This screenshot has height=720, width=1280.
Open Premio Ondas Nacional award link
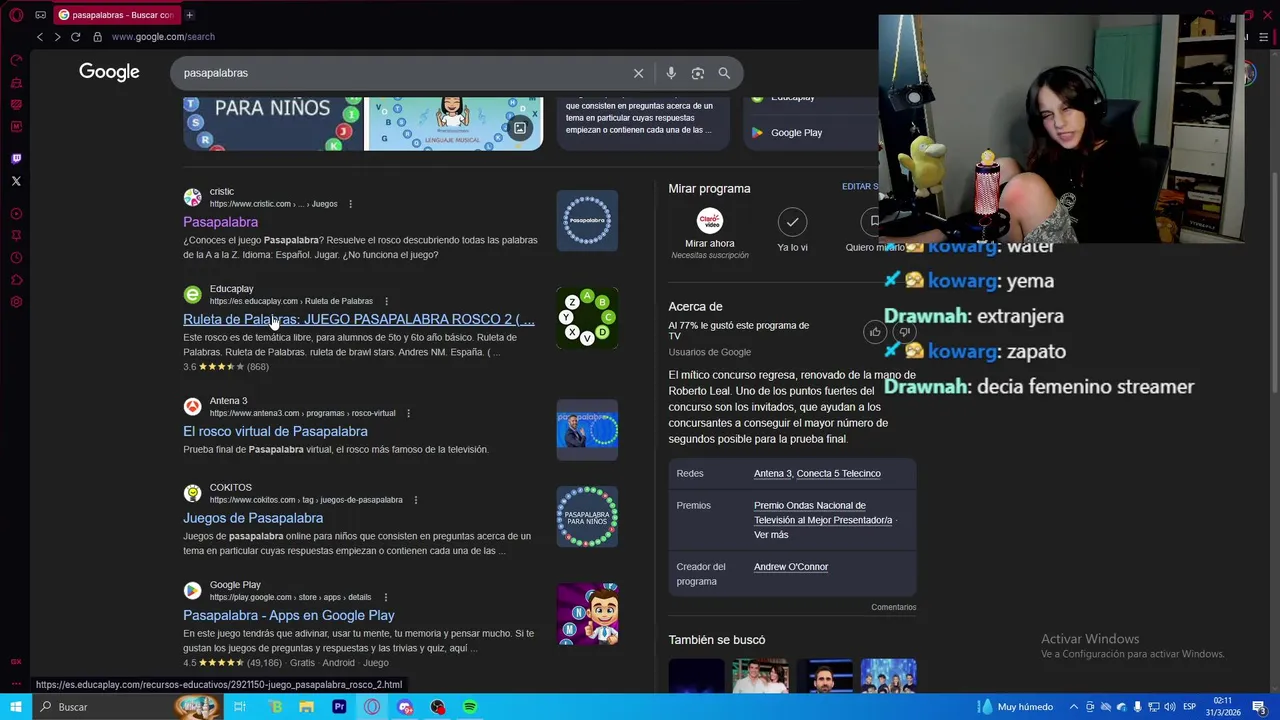coord(823,513)
